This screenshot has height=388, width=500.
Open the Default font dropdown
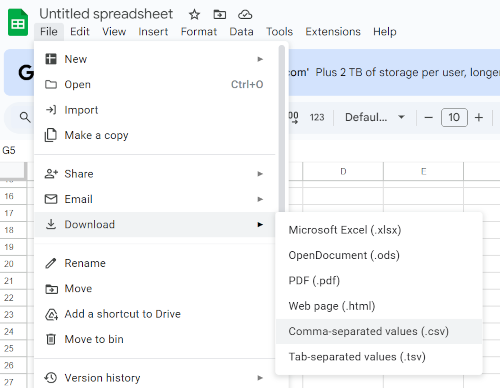pyautogui.click(x=375, y=117)
